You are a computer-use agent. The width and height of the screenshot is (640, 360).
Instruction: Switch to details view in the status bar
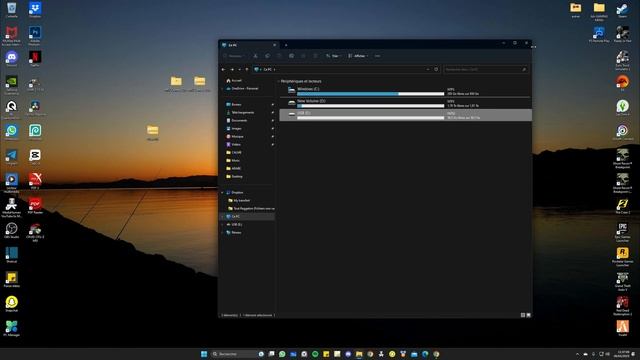(522, 315)
